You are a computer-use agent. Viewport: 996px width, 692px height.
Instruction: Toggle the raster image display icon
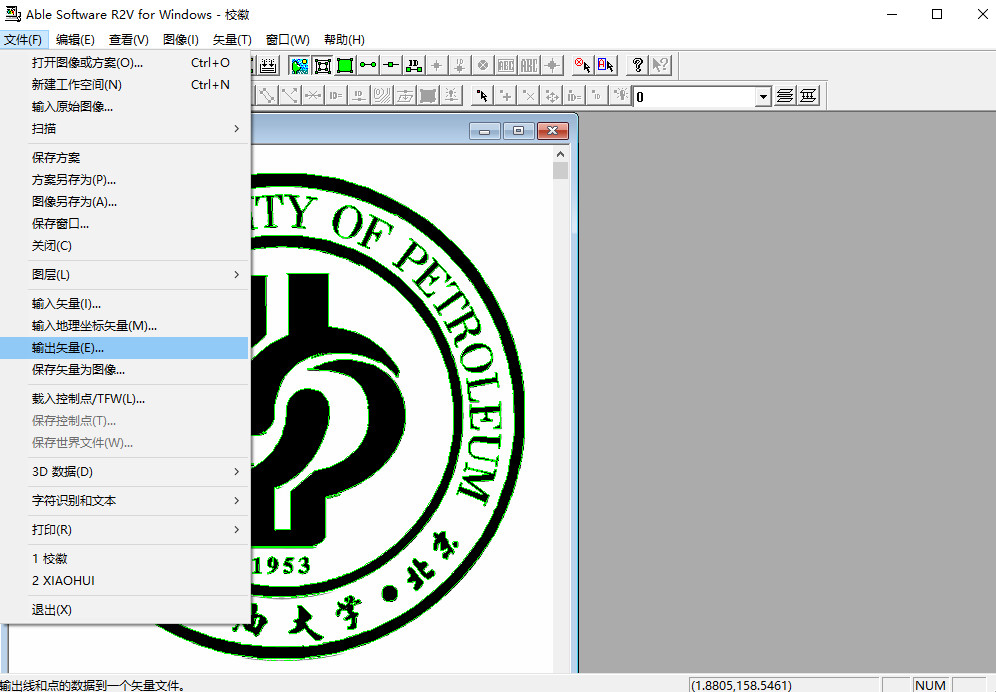tap(299, 65)
